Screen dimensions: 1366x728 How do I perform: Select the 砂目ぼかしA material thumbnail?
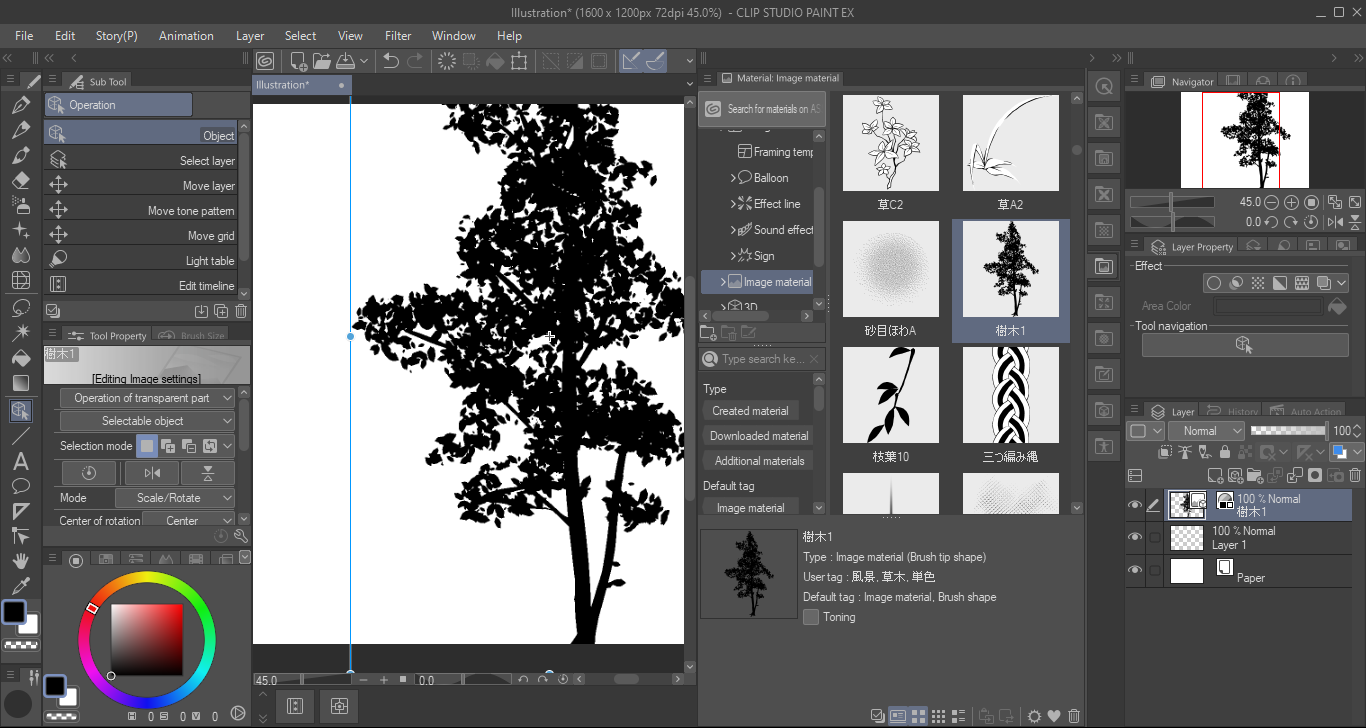click(x=890, y=268)
